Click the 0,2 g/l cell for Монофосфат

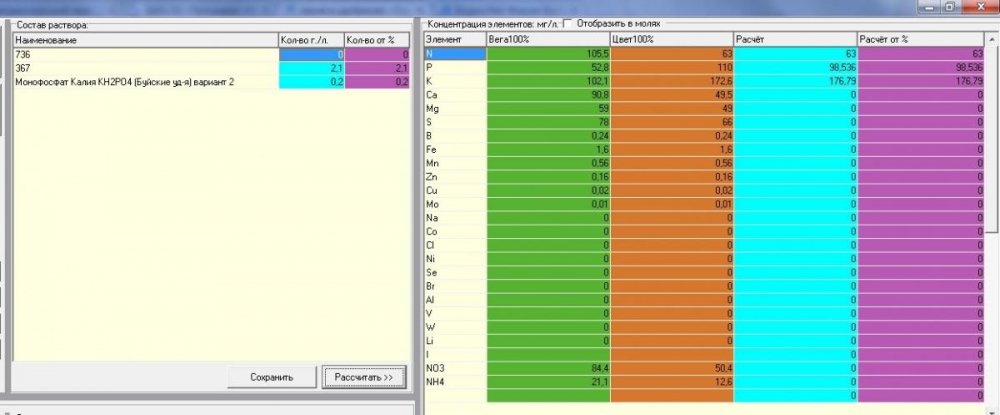311,82
